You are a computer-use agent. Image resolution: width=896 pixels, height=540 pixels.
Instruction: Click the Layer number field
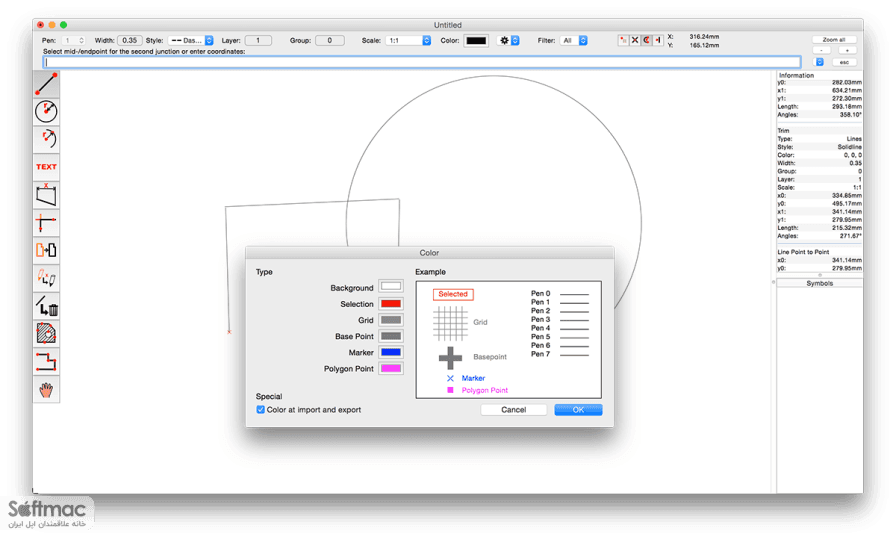coord(258,41)
